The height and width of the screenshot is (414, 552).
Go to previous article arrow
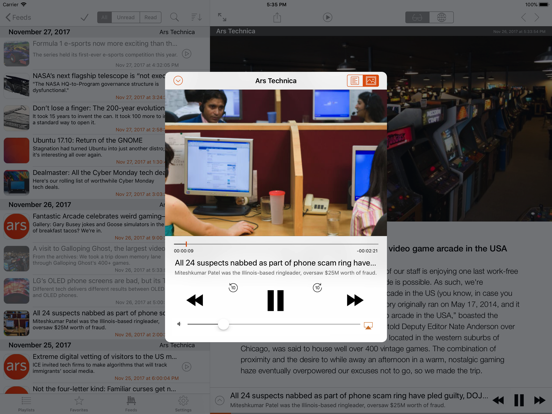tap(523, 17)
